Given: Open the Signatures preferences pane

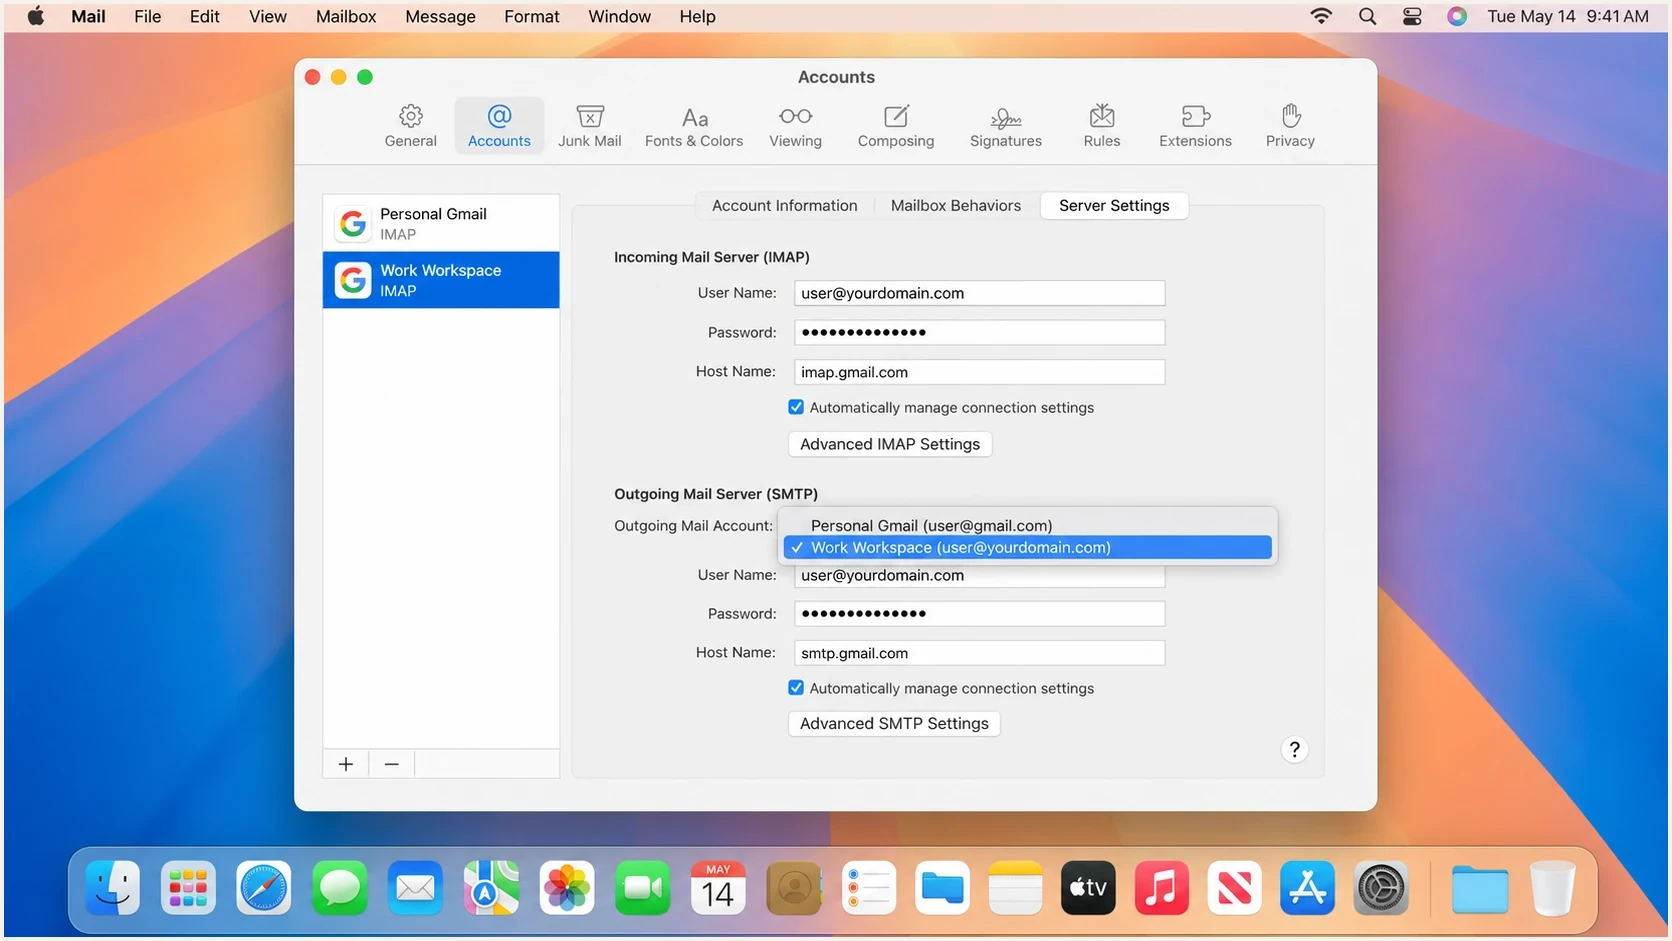Looking at the screenshot, I should (x=1005, y=126).
